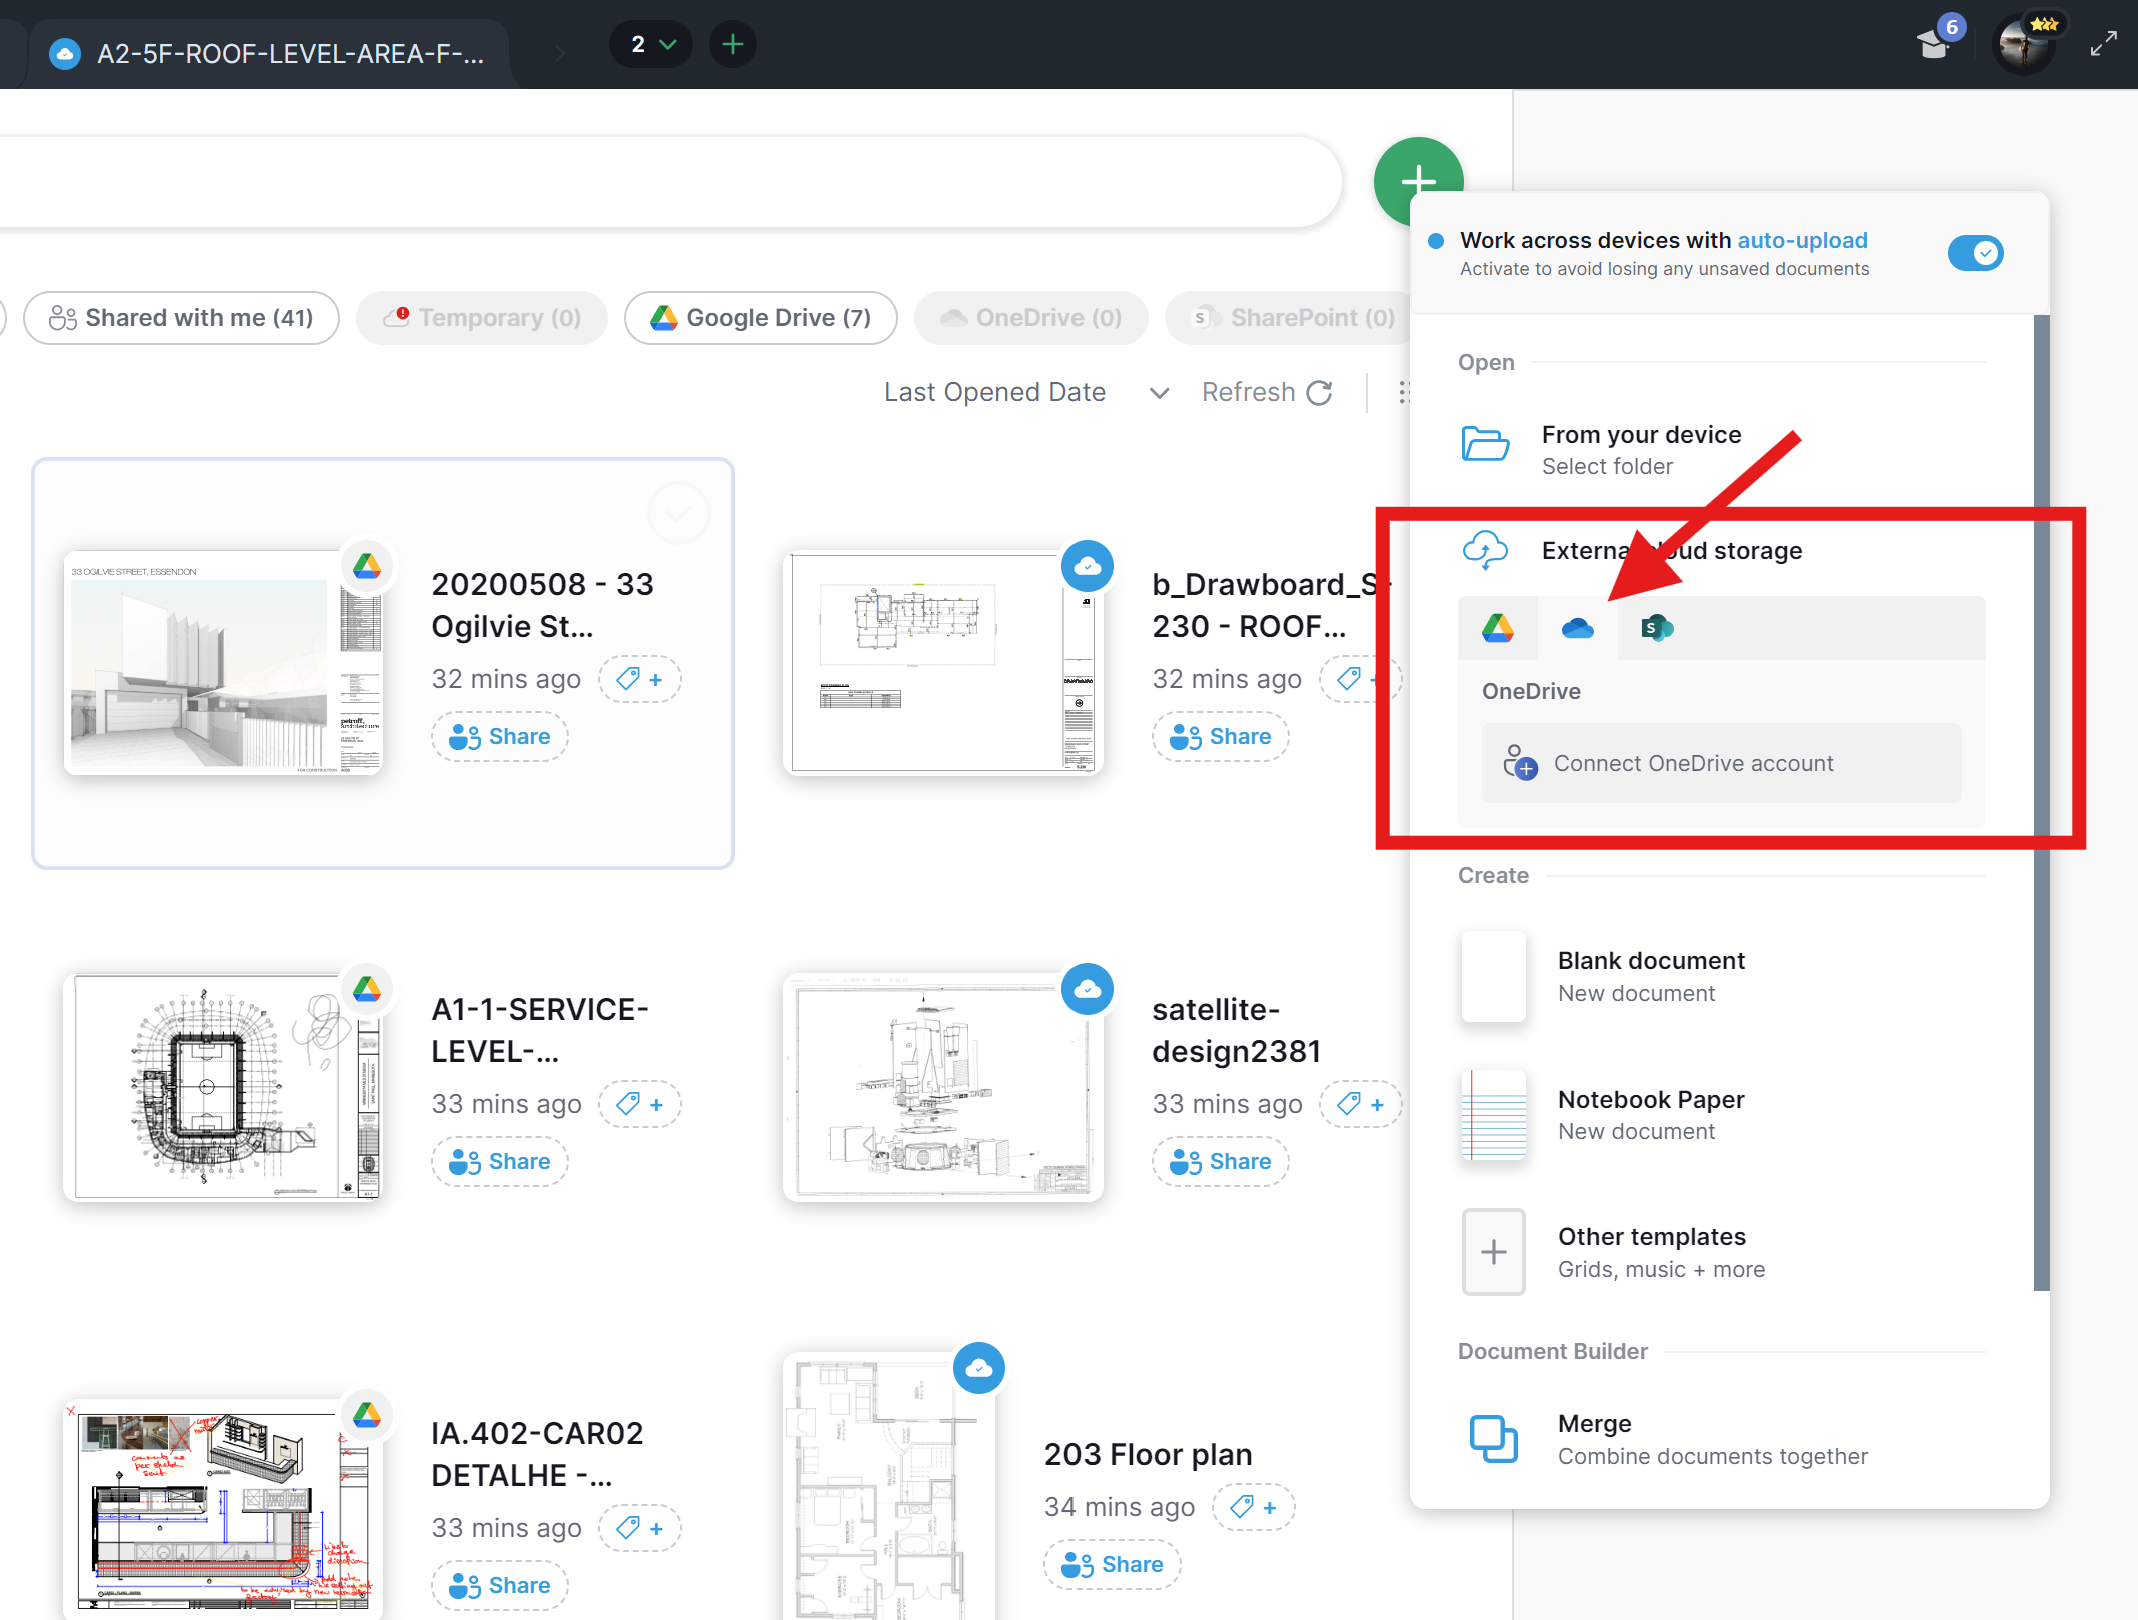2138x1620 pixels.
Task: Select the OneDrive filter chip
Action: point(1030,317)
